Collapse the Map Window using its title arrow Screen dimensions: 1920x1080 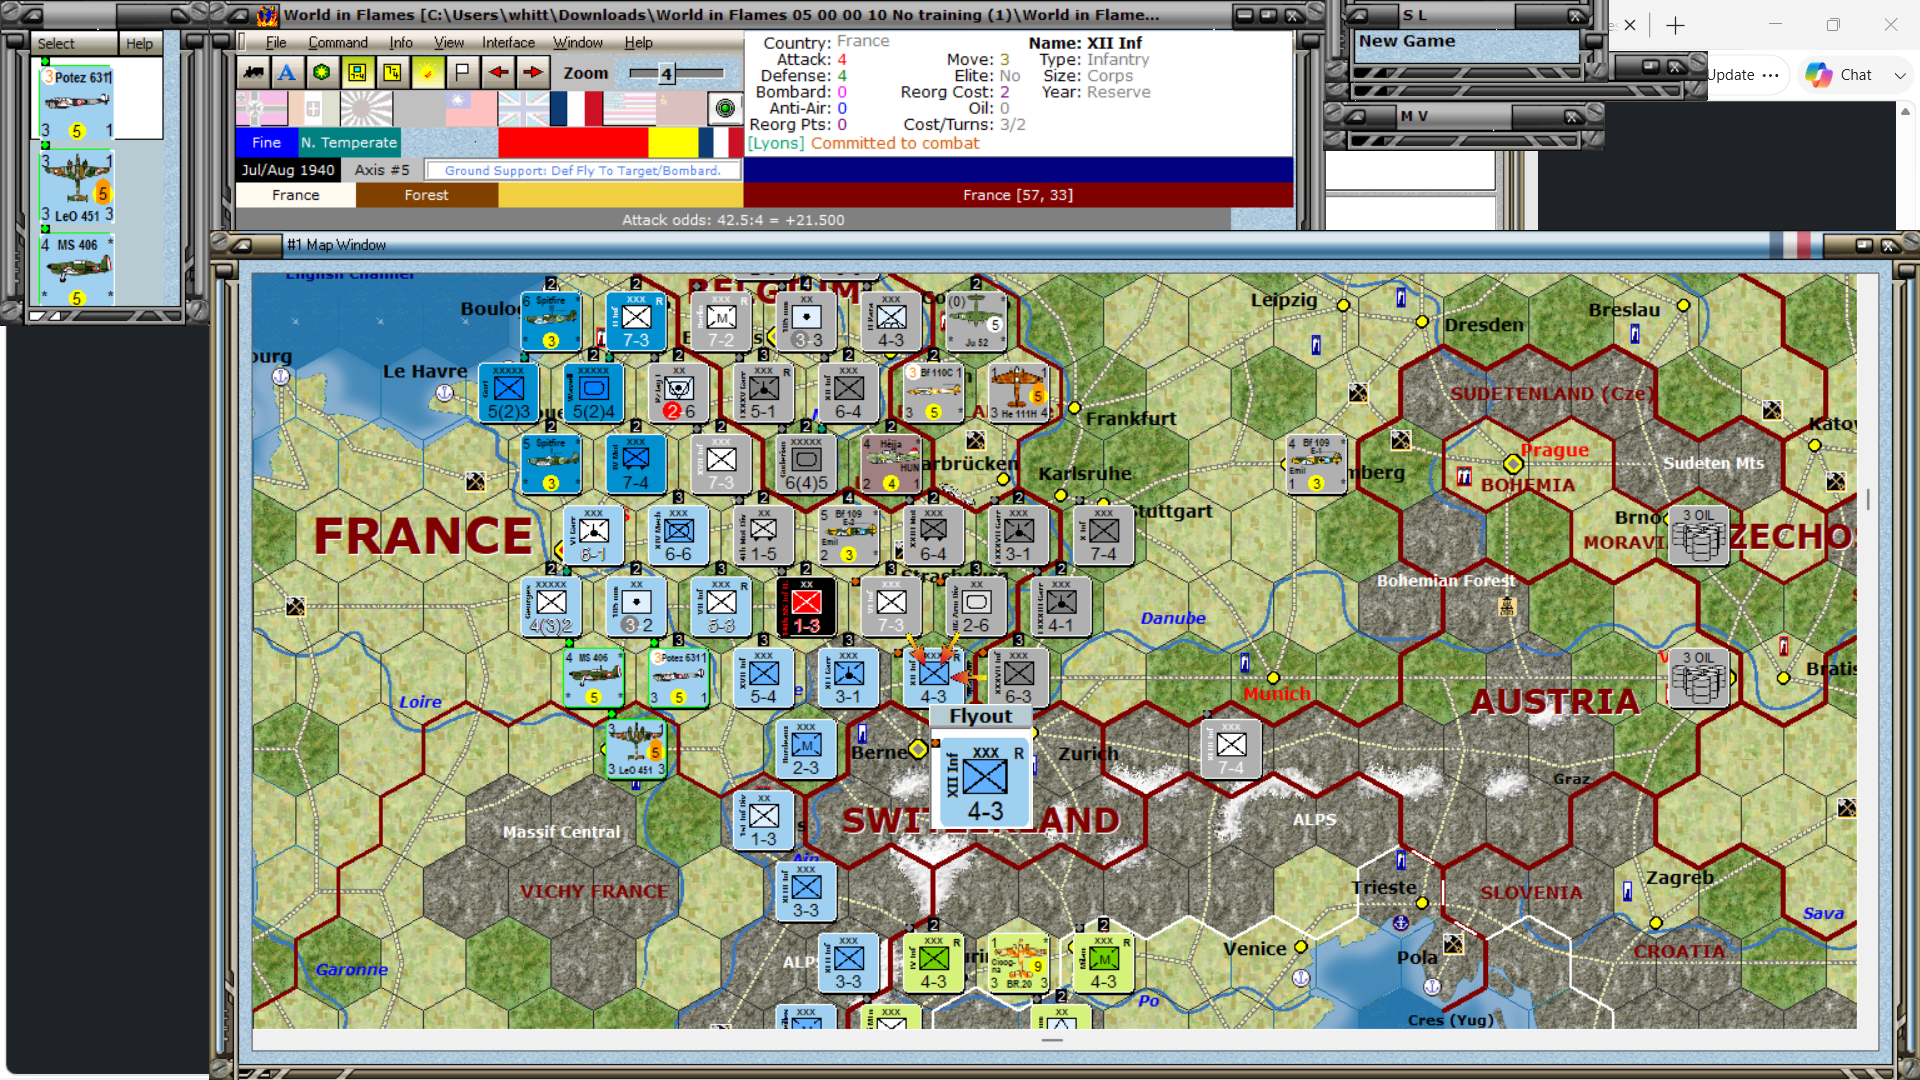[242, 245]
